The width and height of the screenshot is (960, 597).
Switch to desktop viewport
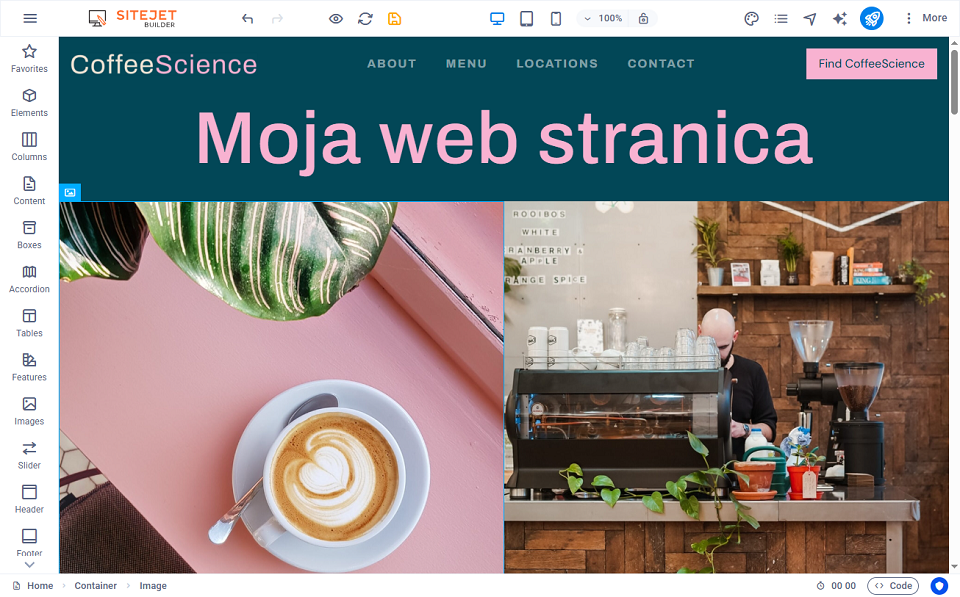[x=497, y=18]
